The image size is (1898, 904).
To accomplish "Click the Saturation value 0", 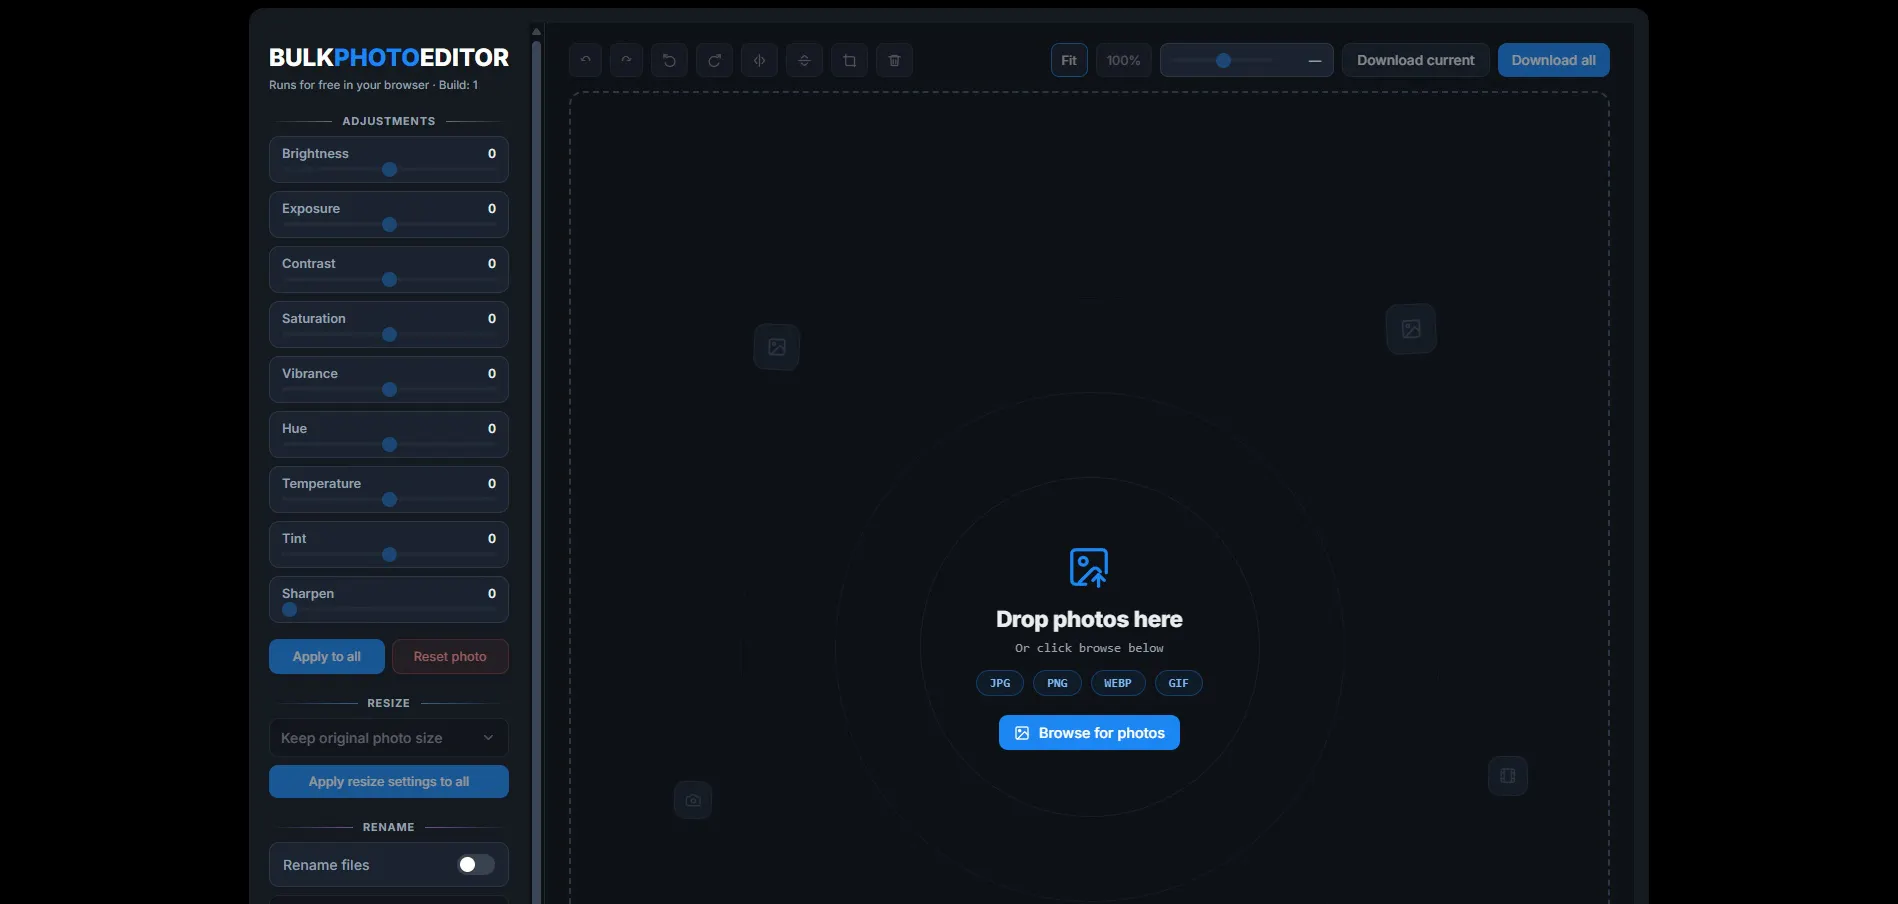I will point(492,319).
